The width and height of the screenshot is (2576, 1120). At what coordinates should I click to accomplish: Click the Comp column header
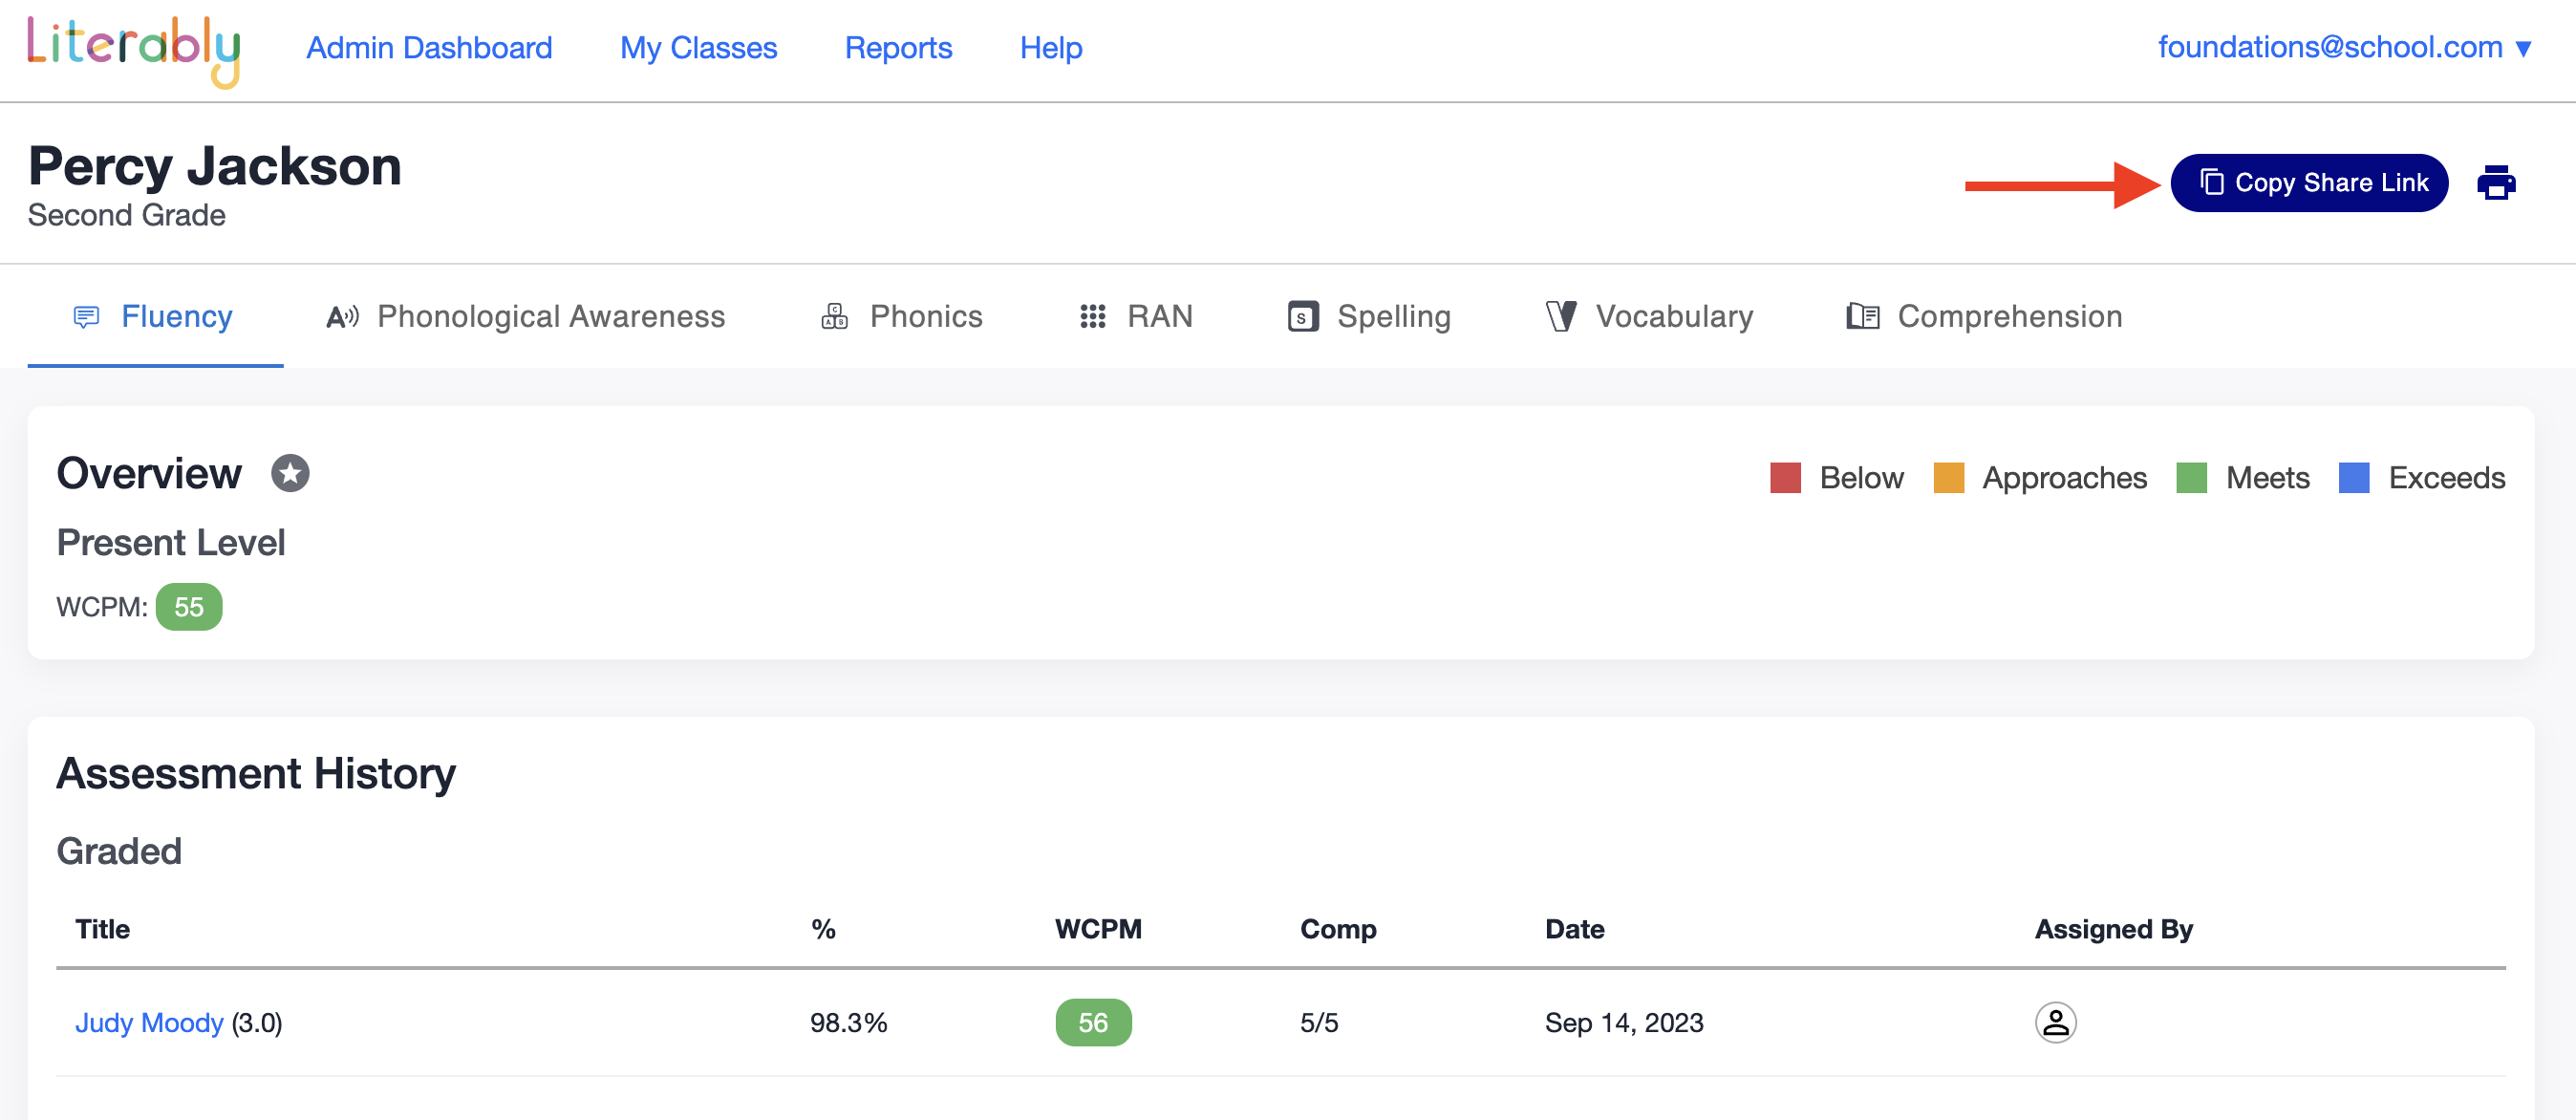point(1338,929)
